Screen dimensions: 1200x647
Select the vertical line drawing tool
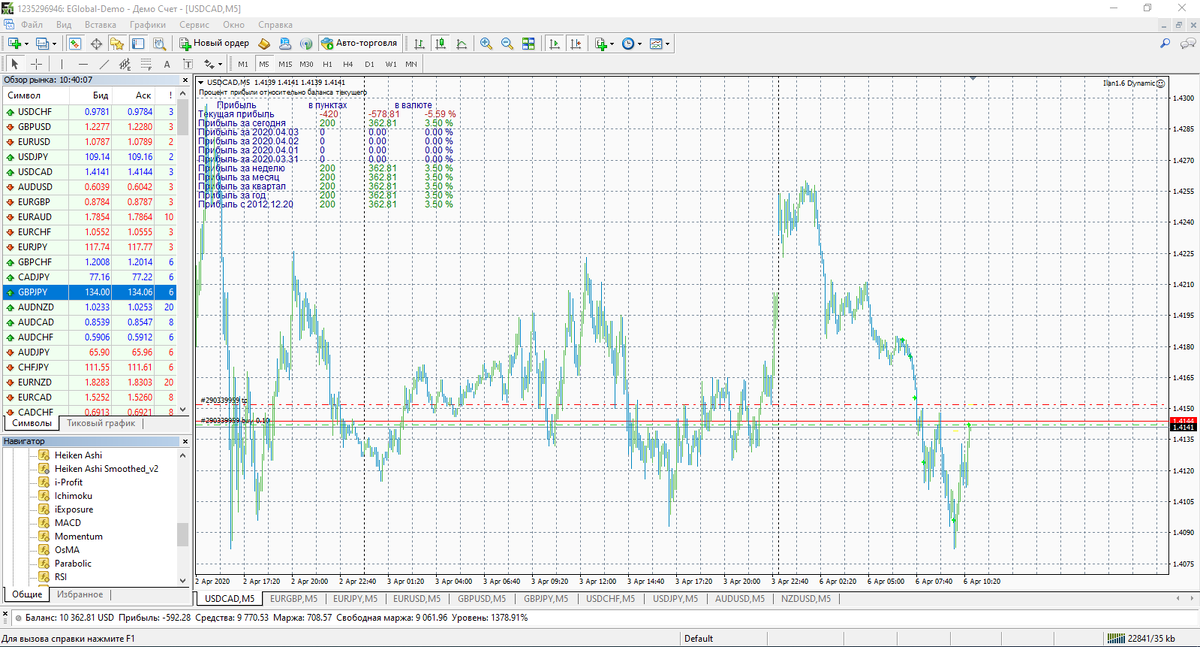tap(62, 63)
